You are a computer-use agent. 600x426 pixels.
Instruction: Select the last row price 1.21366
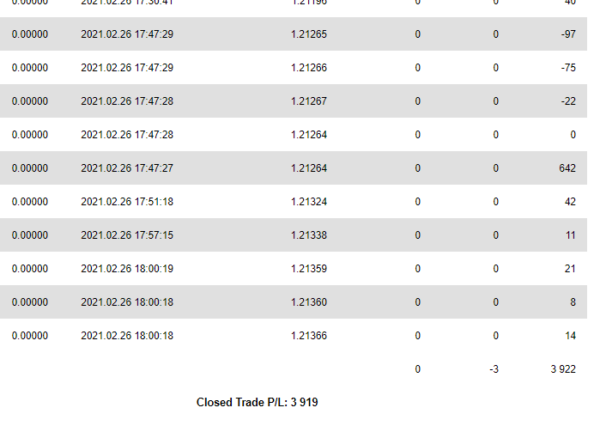coord(309,336)
